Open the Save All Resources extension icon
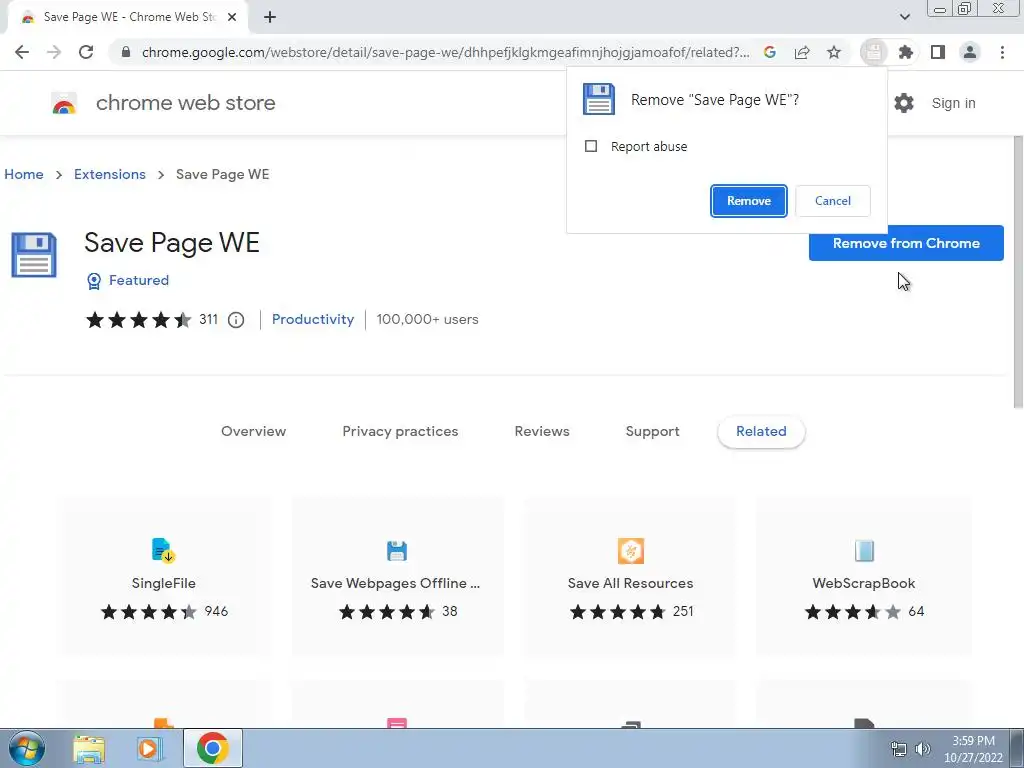This screenshot has height=768, width=1024. coord(631,551)
